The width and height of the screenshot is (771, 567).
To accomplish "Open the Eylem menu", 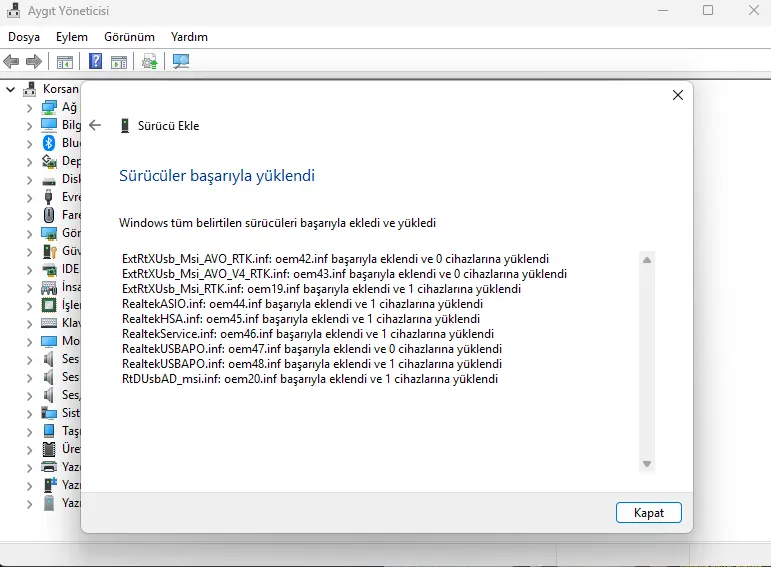I will pos(72,37).
